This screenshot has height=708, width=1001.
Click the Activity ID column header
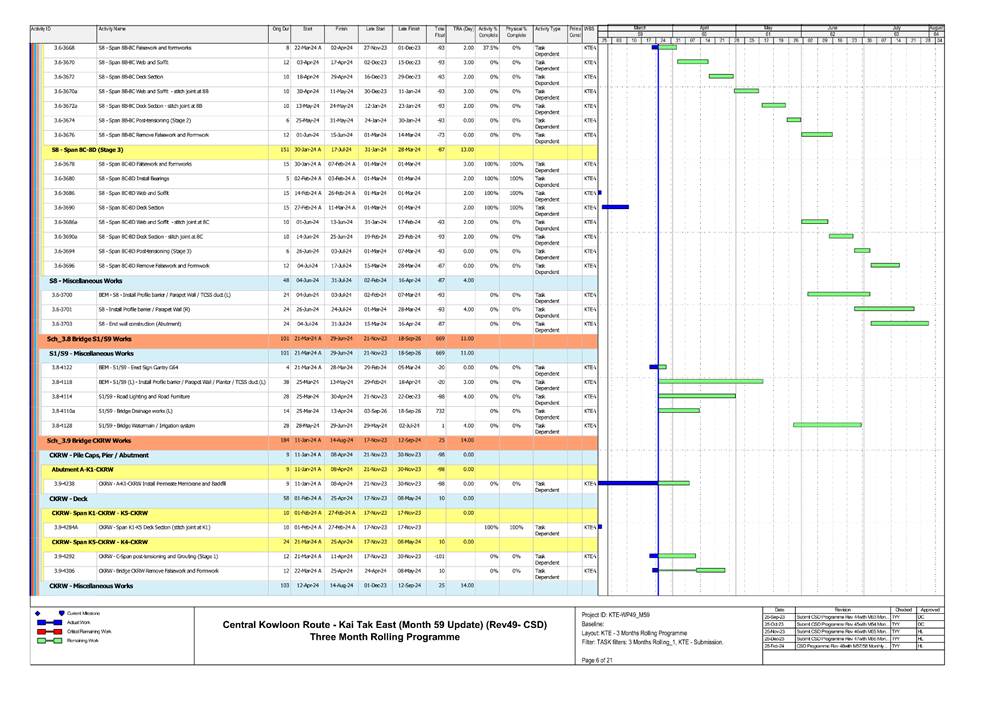point(44,31)
